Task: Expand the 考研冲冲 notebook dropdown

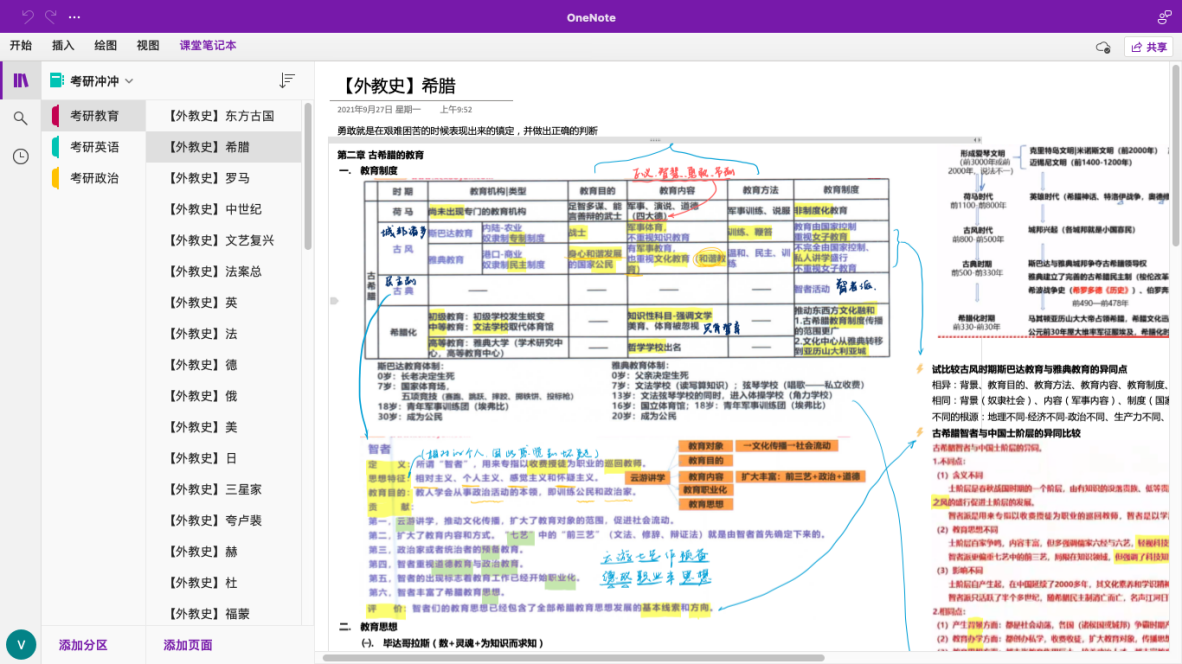Action: pyautogui.click(x=129, y=81)
